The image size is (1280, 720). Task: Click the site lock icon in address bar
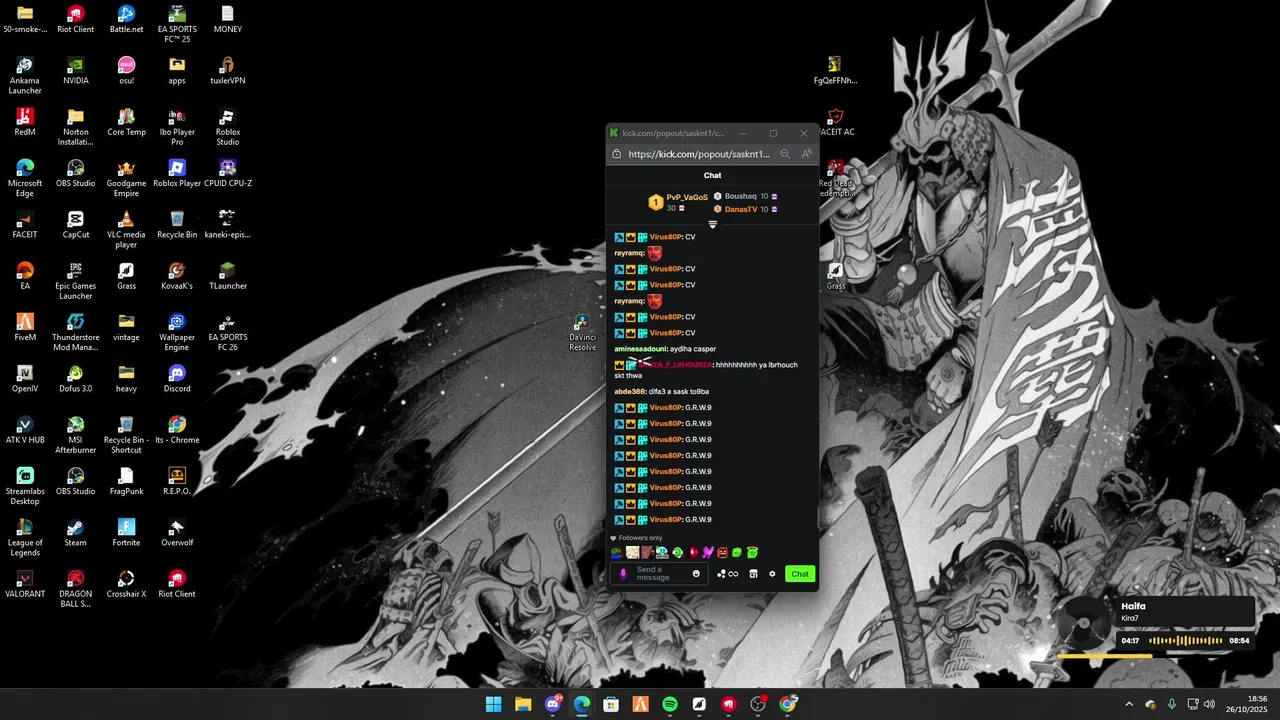click(617, 154)
